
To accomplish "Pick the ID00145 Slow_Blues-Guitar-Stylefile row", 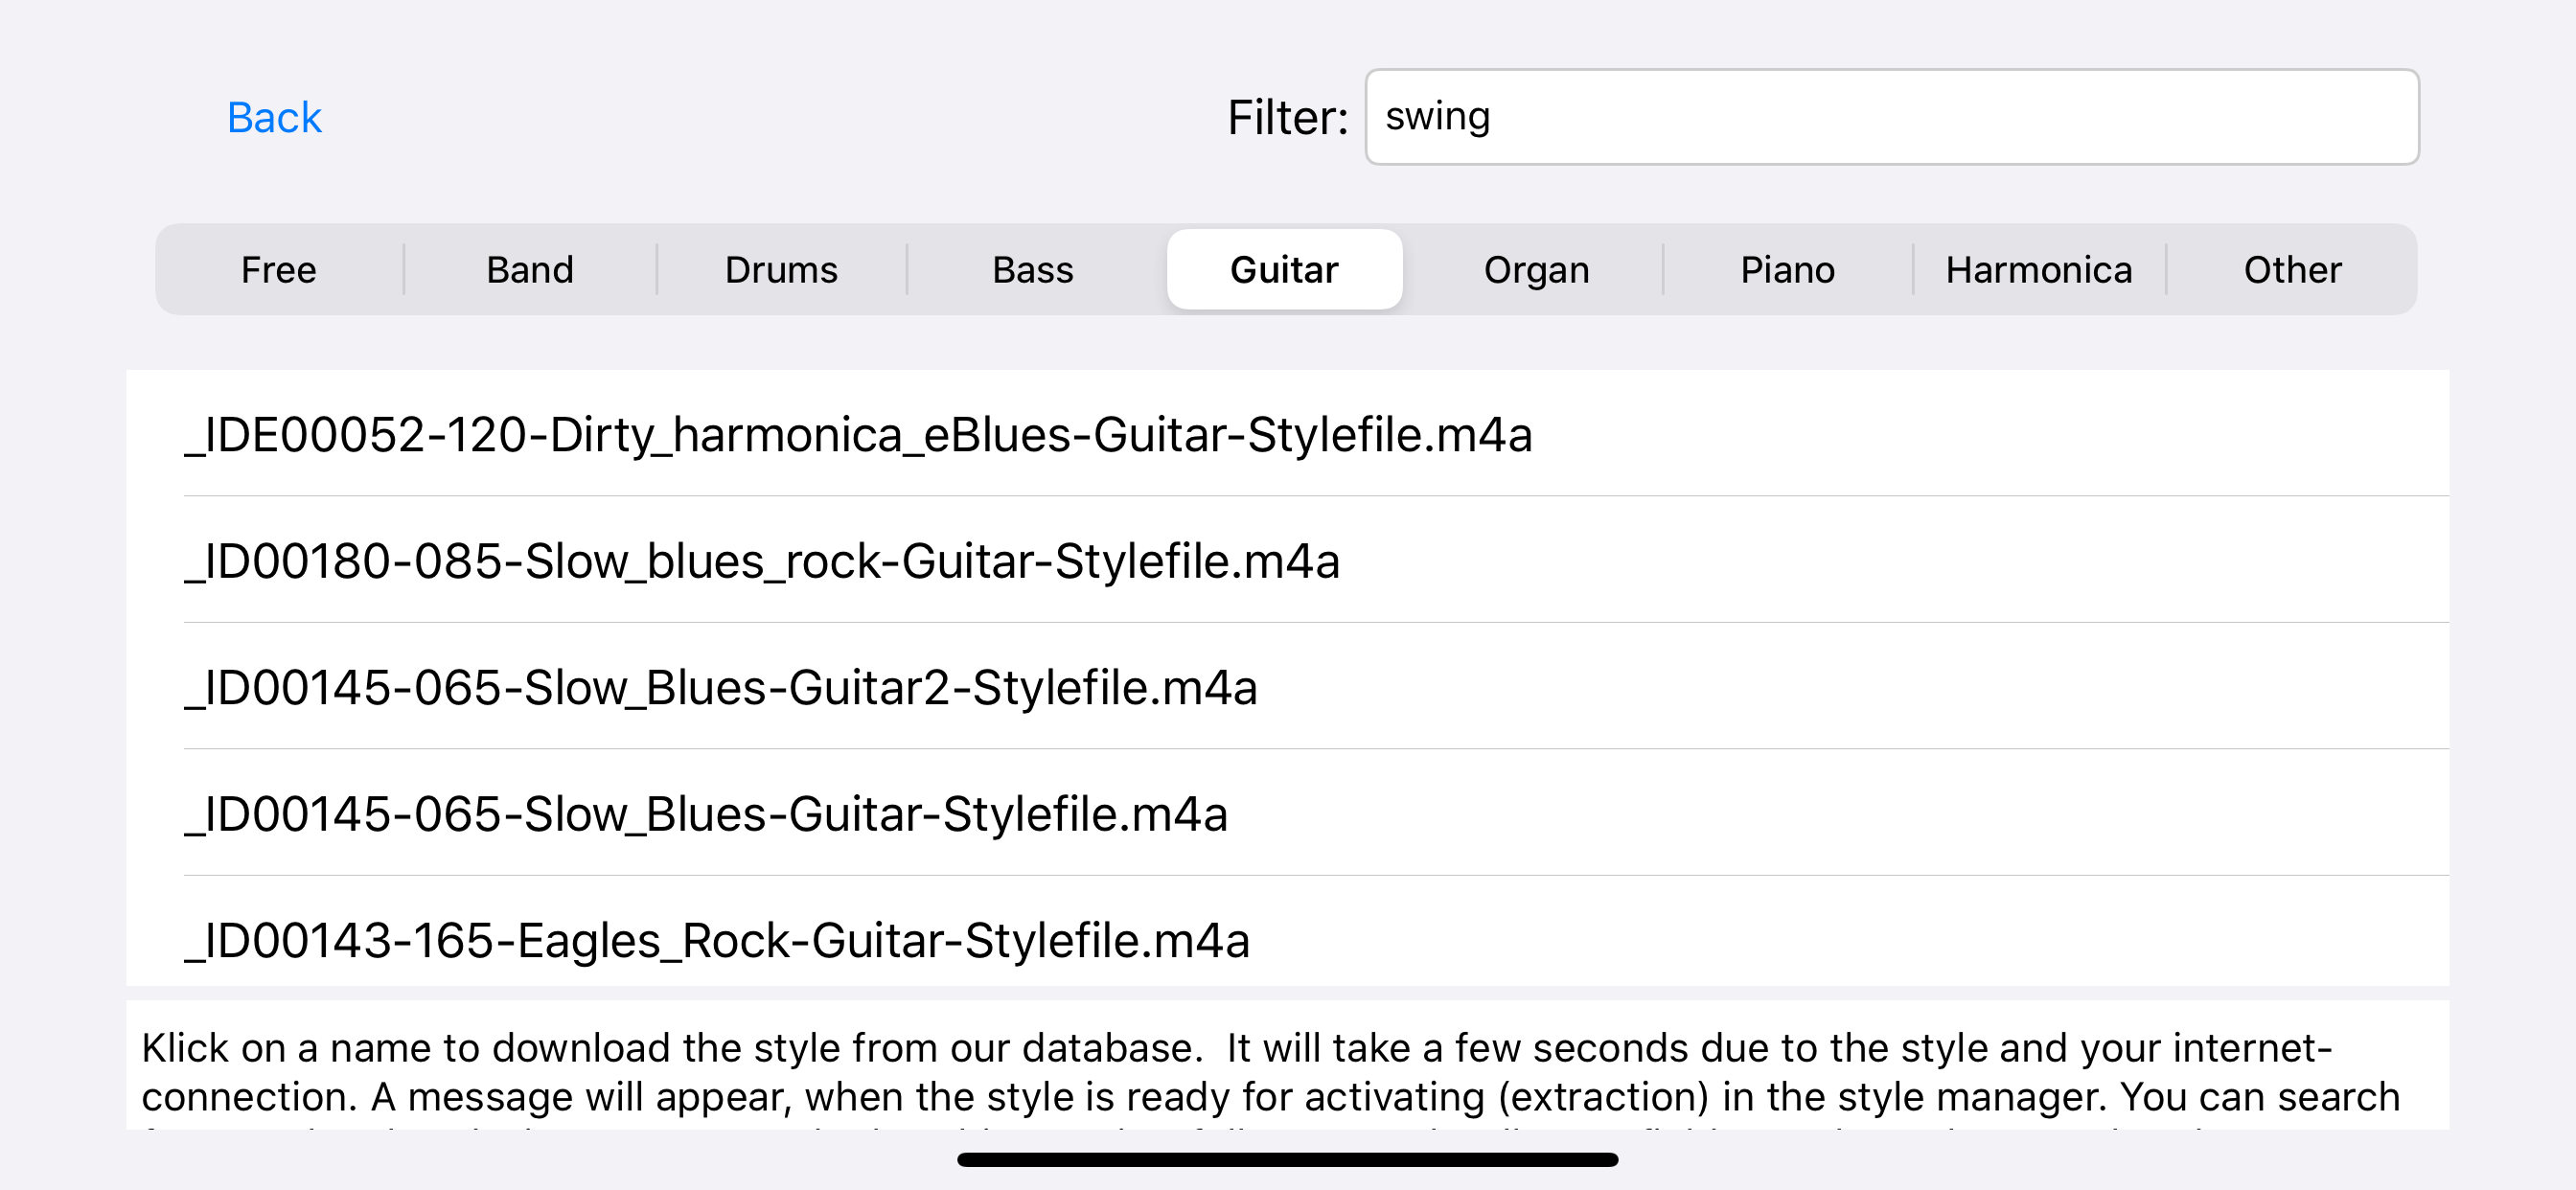I will [x=706, y=814].
